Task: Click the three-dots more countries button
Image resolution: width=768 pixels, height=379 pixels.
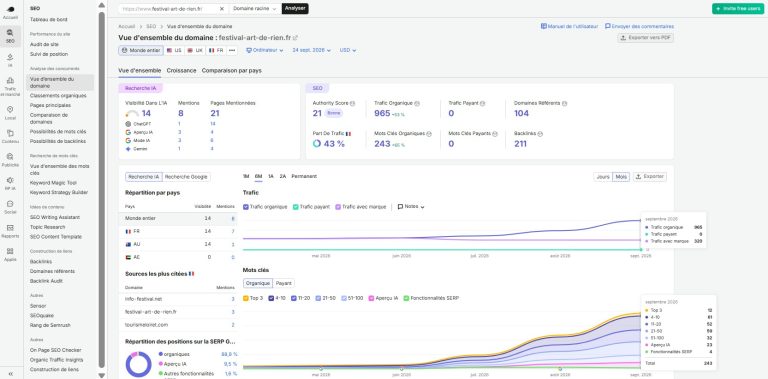Action: tap(232, 50)
